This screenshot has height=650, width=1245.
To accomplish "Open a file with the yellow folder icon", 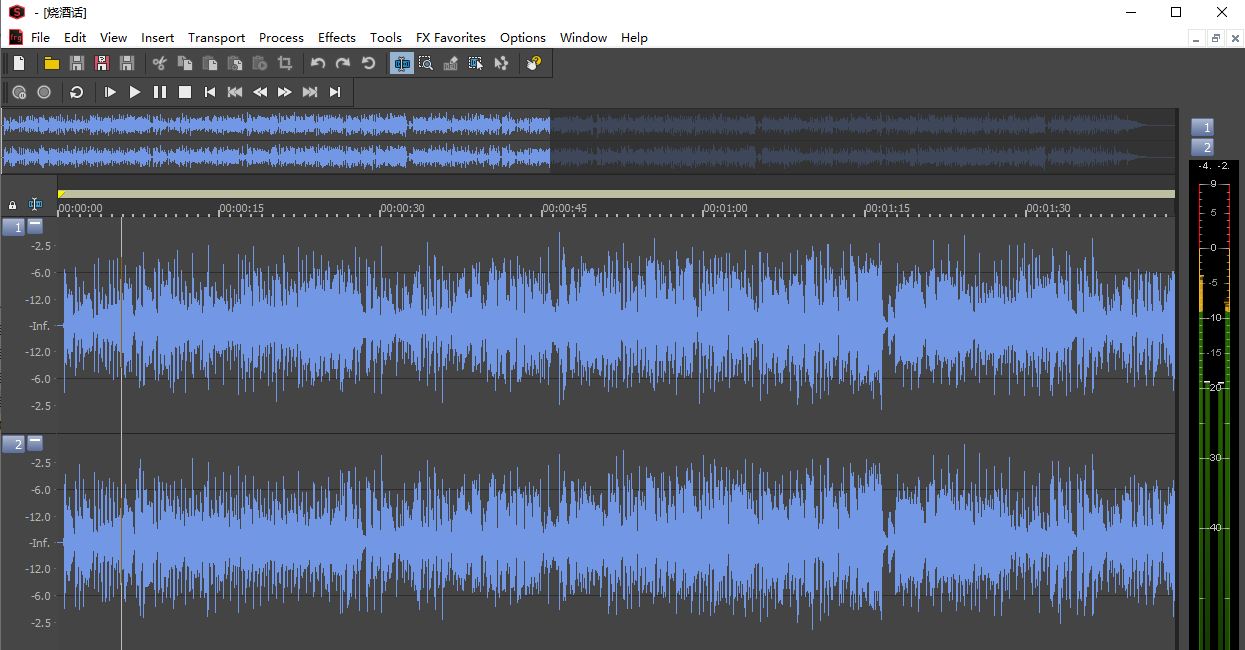I will tap(52, 63).
